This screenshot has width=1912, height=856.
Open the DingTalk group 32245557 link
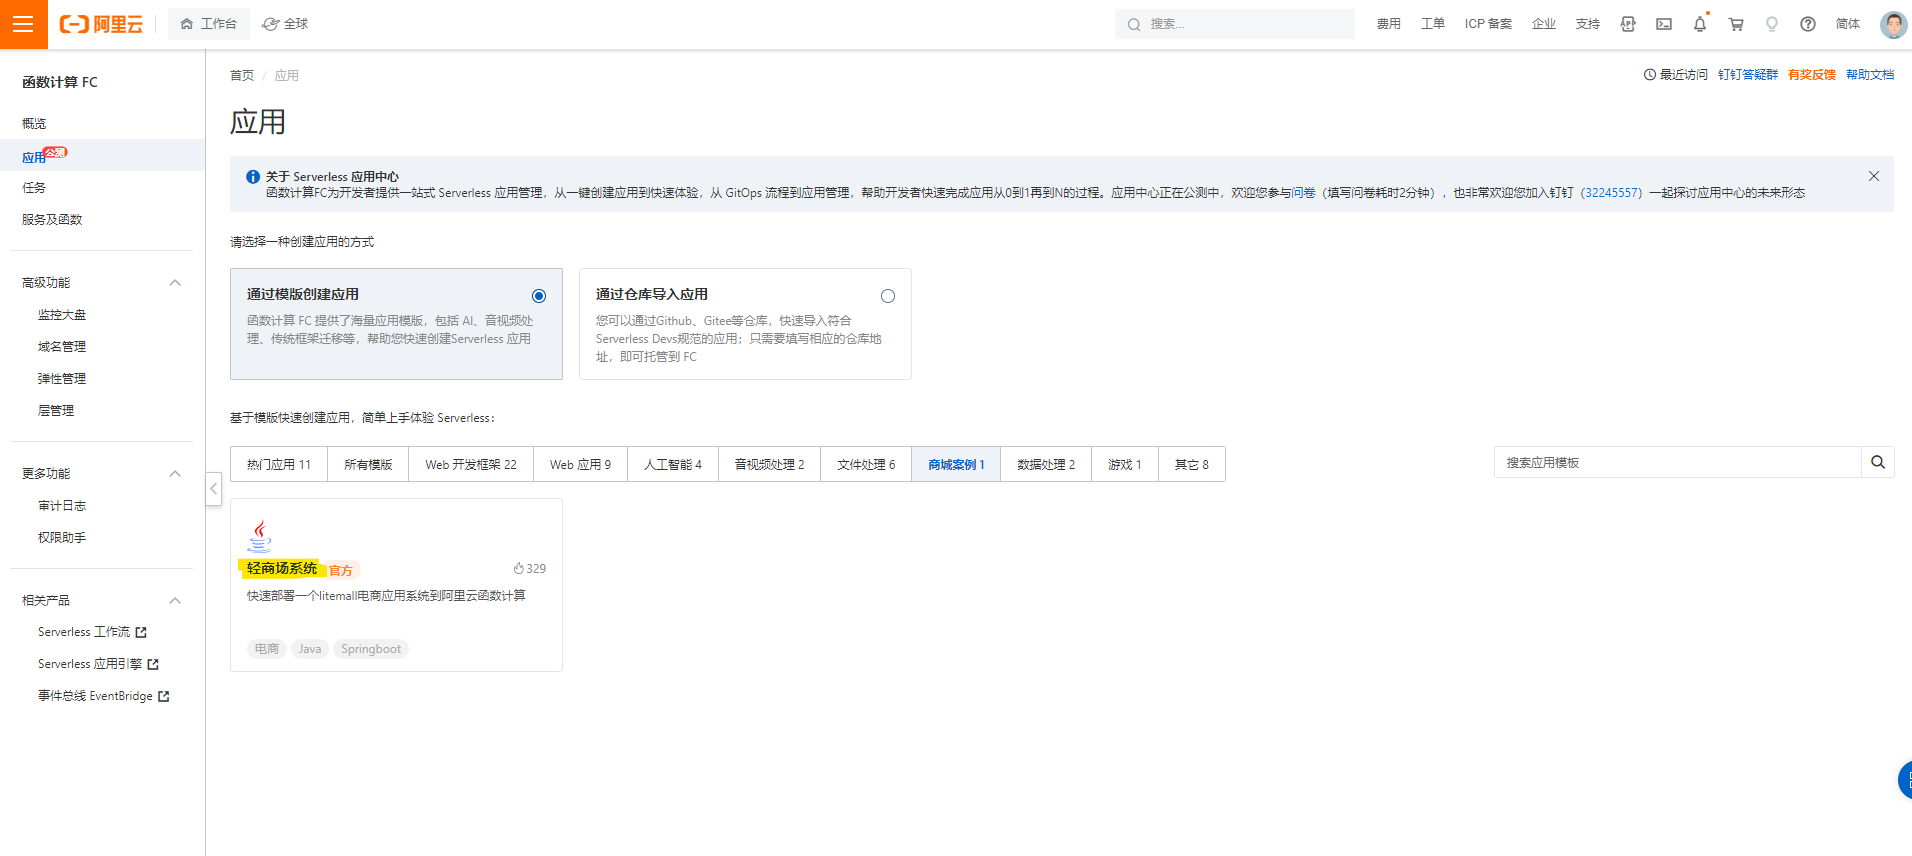(x=1611, y=193)
